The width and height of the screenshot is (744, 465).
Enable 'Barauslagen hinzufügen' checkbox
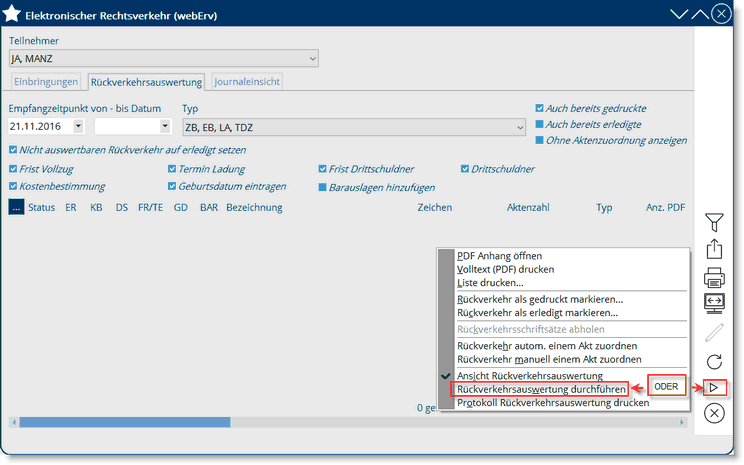[x=322, y=187]
